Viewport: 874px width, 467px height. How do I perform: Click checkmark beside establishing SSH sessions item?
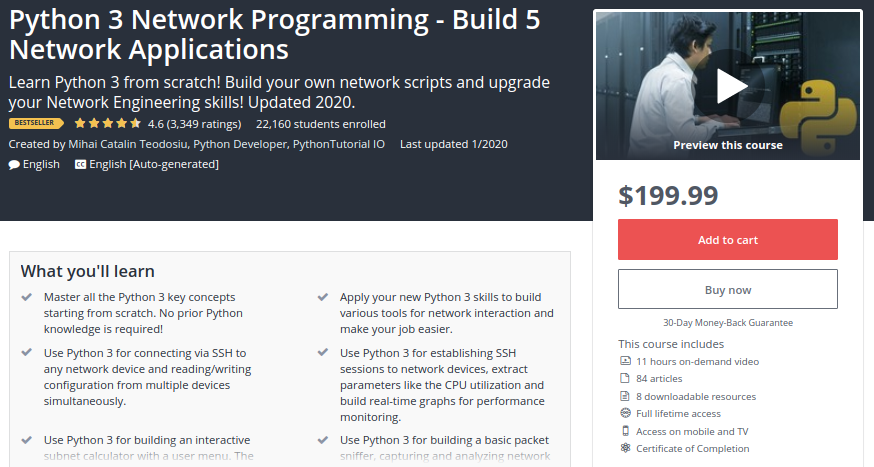click(x=322, y=352)
